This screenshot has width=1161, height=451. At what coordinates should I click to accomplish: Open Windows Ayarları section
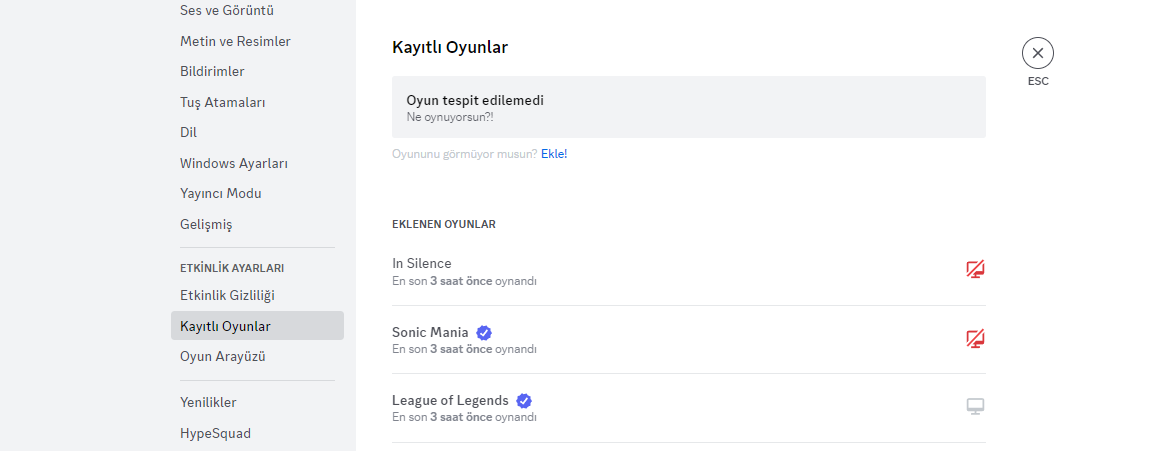click(x=234, y=163)
